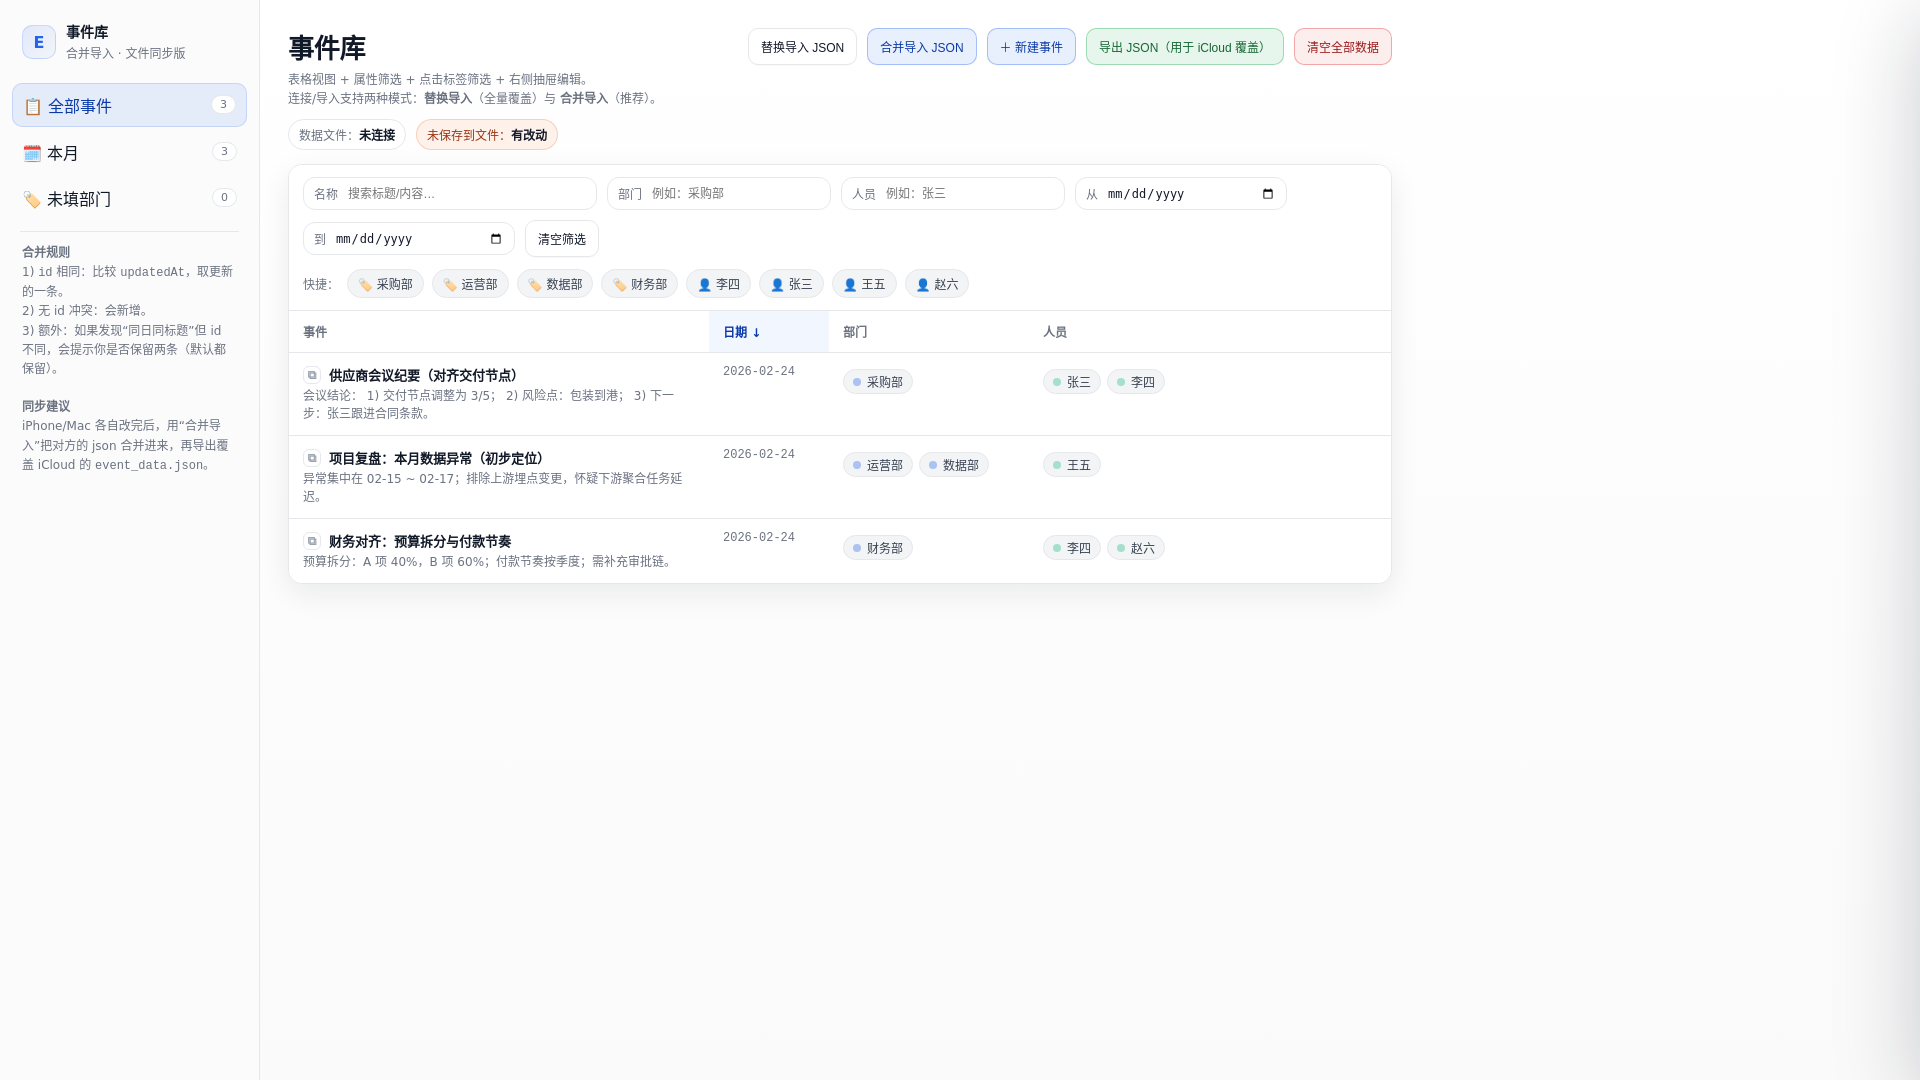Filter by 采购部 quick tag
Screen dimensions: 1920x1080
click(385, 284)
